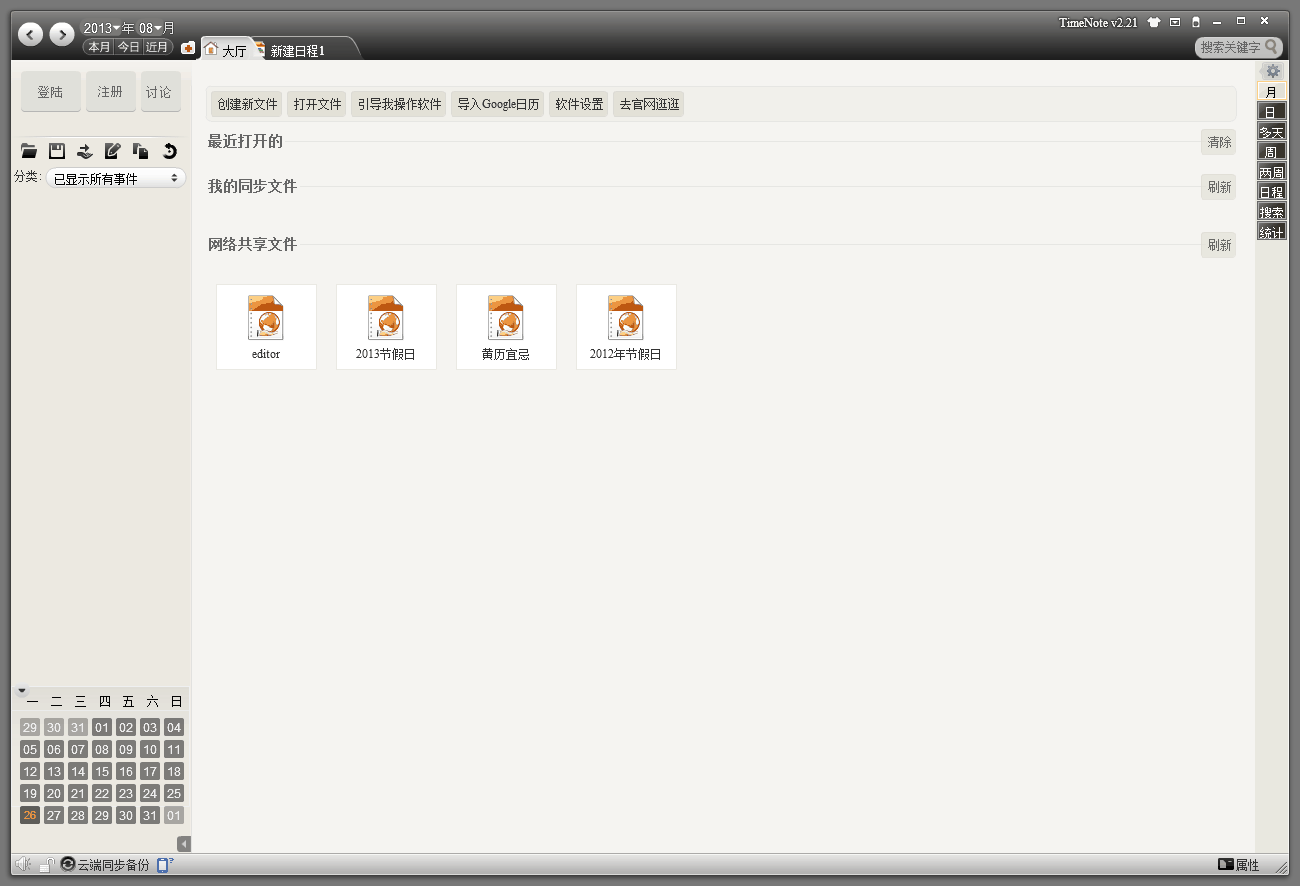
Task: Select the 日程 schedule view tab
Action: click(1271, 191)
